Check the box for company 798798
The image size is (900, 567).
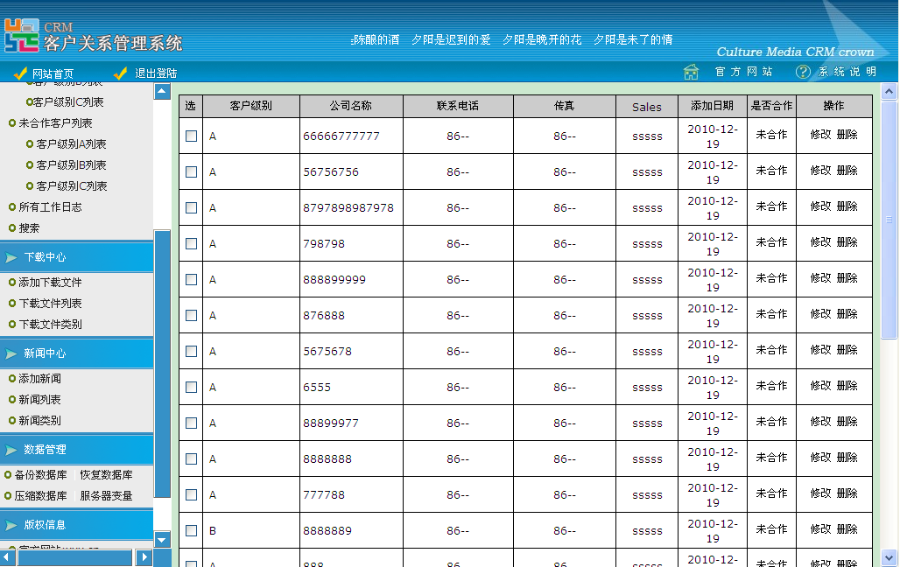[191, 244]
